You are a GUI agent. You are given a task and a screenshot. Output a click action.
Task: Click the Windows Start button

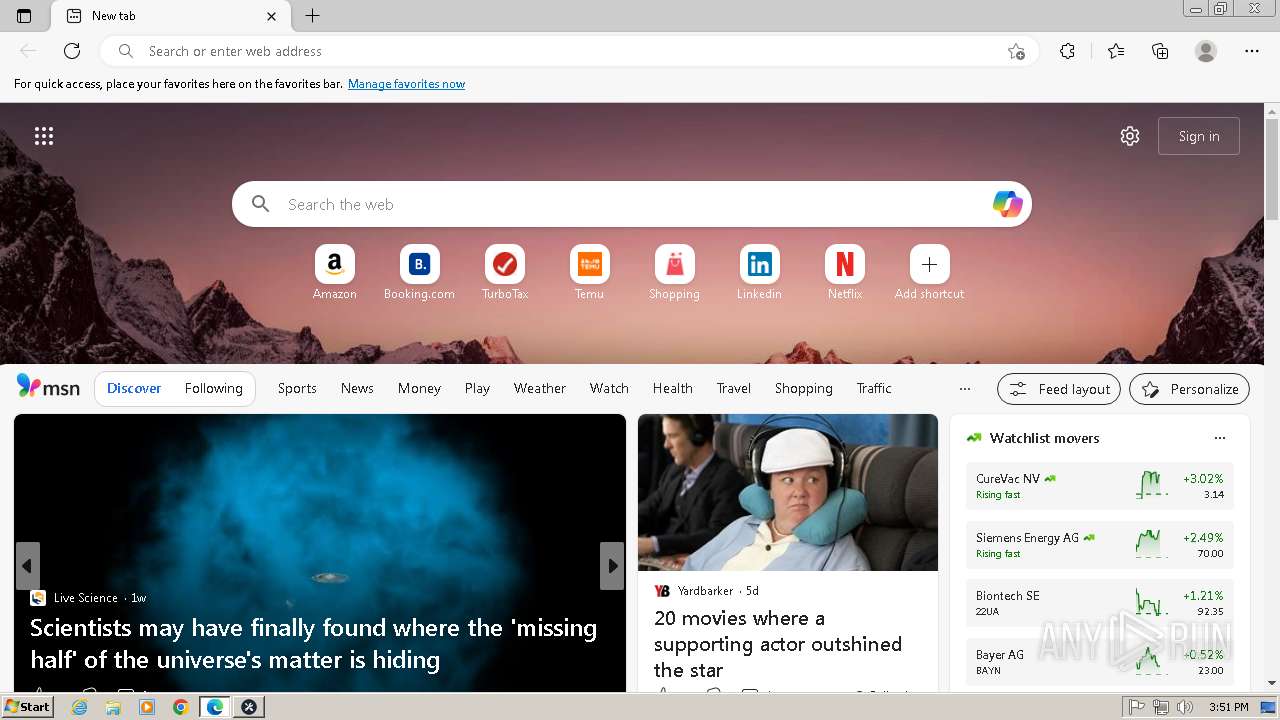pyautogui.click(x=28, y=707)
